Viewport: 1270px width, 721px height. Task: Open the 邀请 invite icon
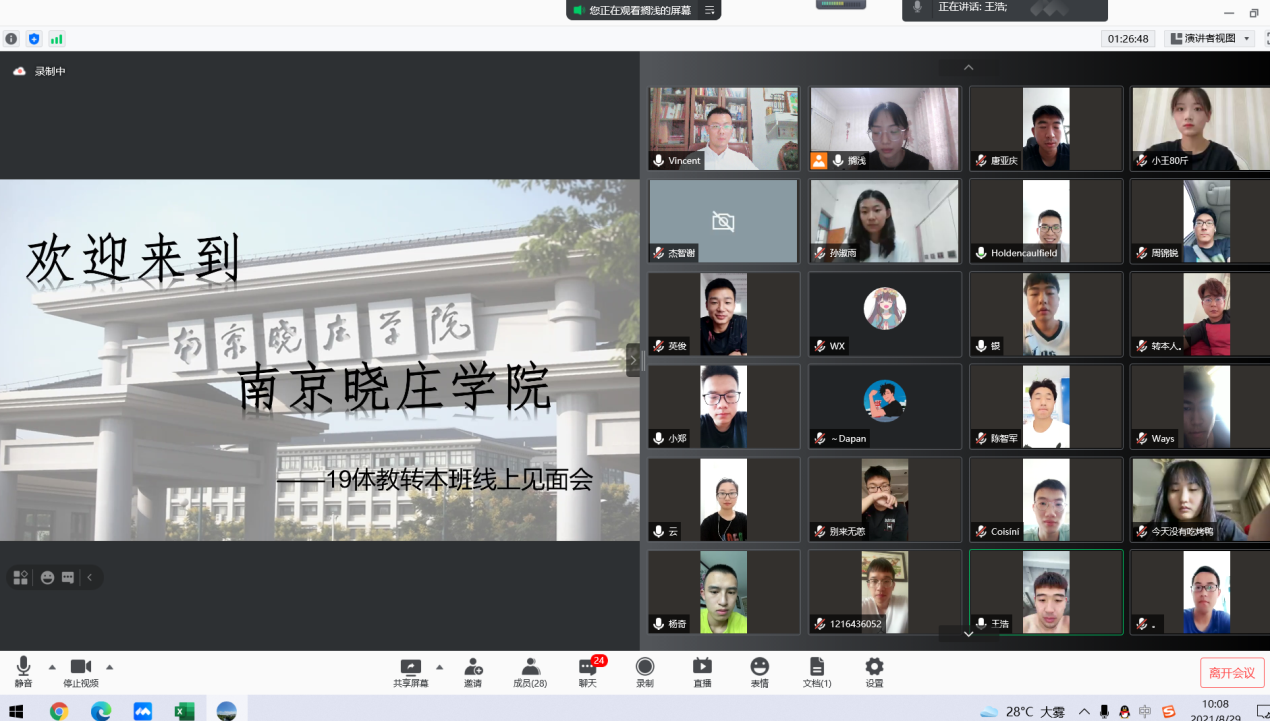pyautogui.click(x=472, y=668)
